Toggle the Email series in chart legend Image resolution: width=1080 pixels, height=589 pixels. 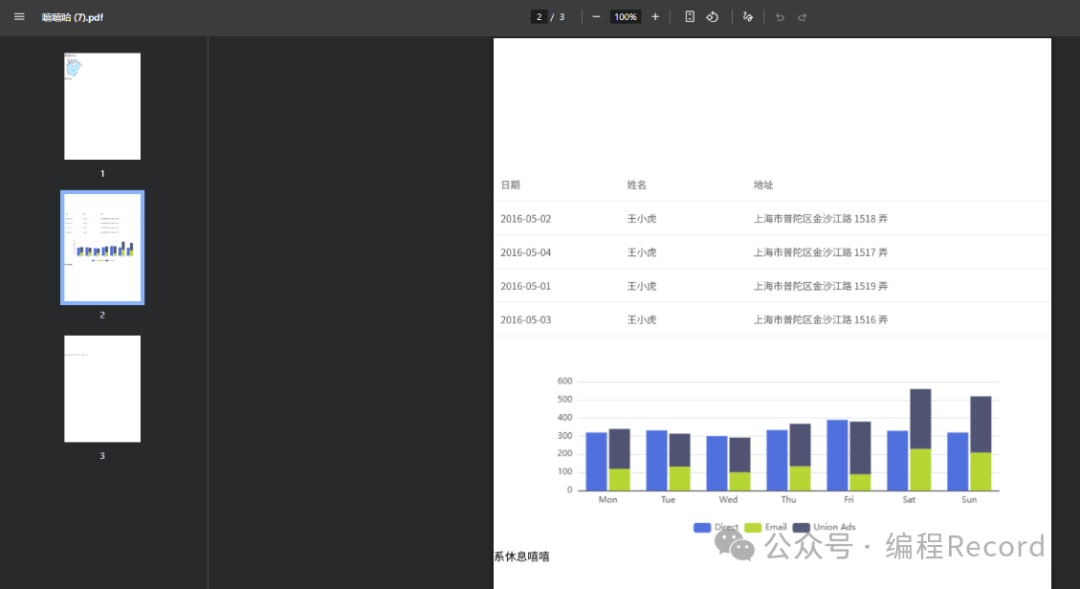pyautogui.click(x=765, y=527)
